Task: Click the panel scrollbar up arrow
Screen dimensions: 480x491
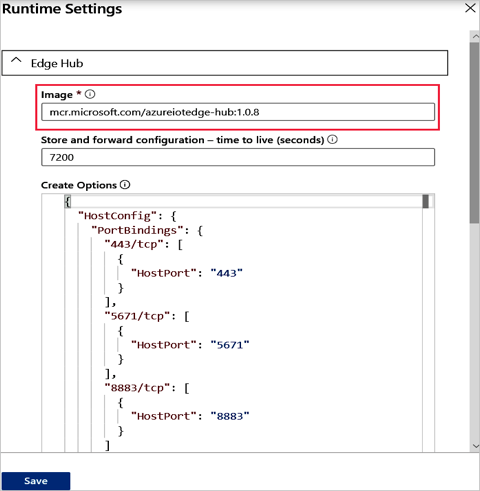Action: (x=475, y=36)
